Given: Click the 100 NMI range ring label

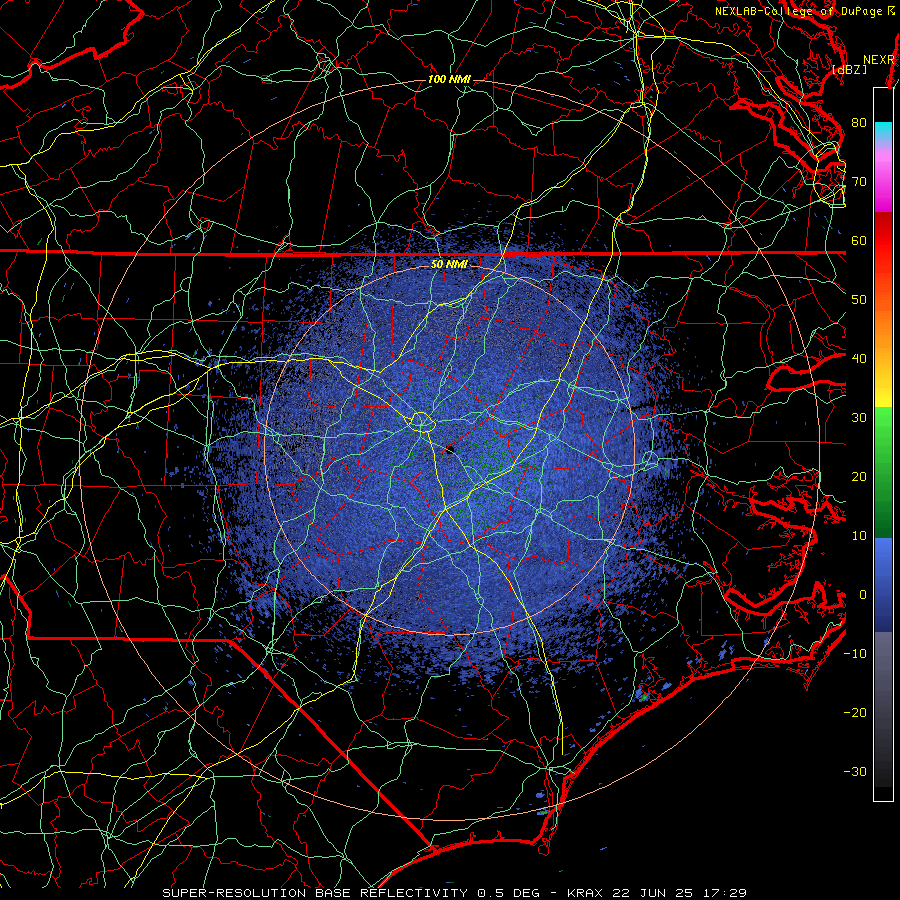Looking at the screenshot, I should 449,79.
